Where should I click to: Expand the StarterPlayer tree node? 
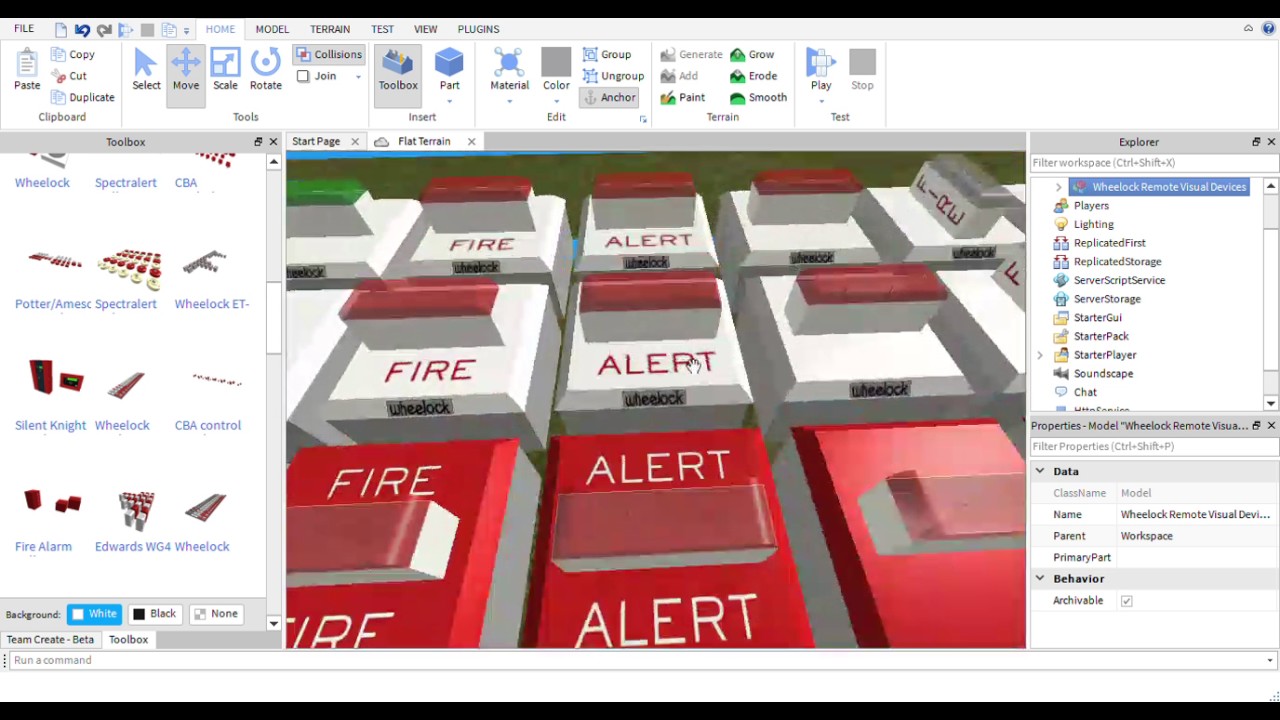(1040, 355)
